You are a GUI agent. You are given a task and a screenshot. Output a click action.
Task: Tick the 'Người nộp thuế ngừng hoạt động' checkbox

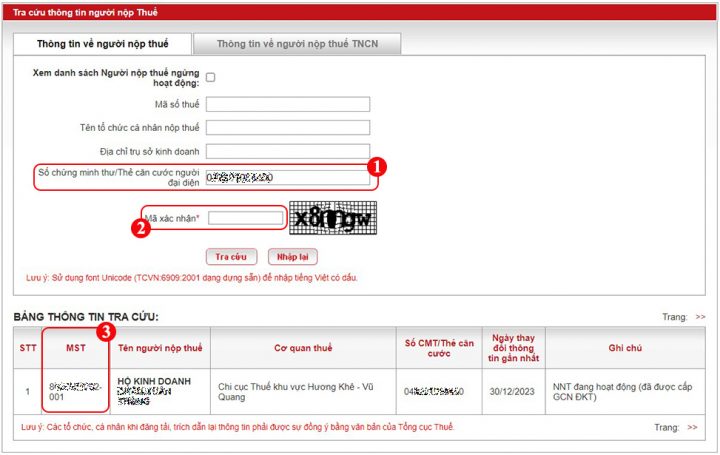pyautogui.click(x=210, y=77)
